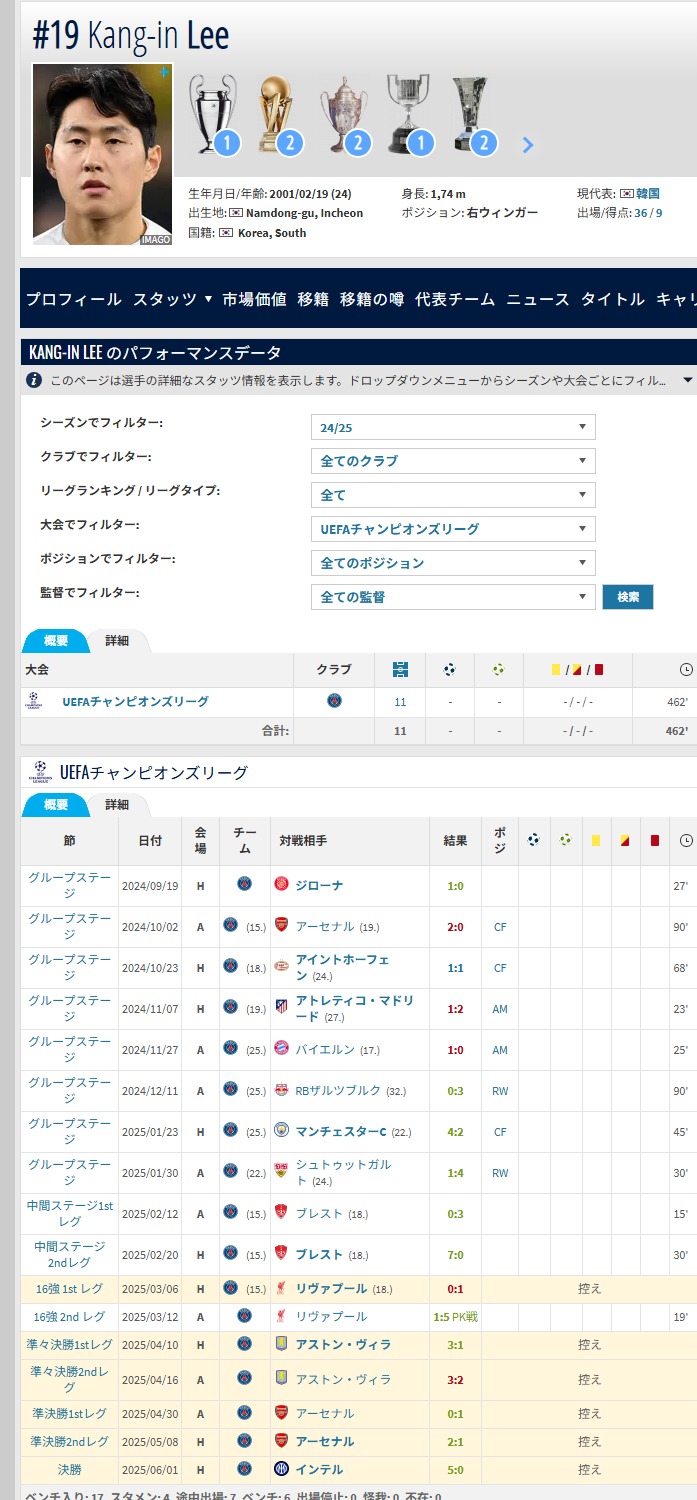The height and width of the screenshot is (1500, 697).
Task: Click the plus icon on the portrait
Action: point(164,72)
